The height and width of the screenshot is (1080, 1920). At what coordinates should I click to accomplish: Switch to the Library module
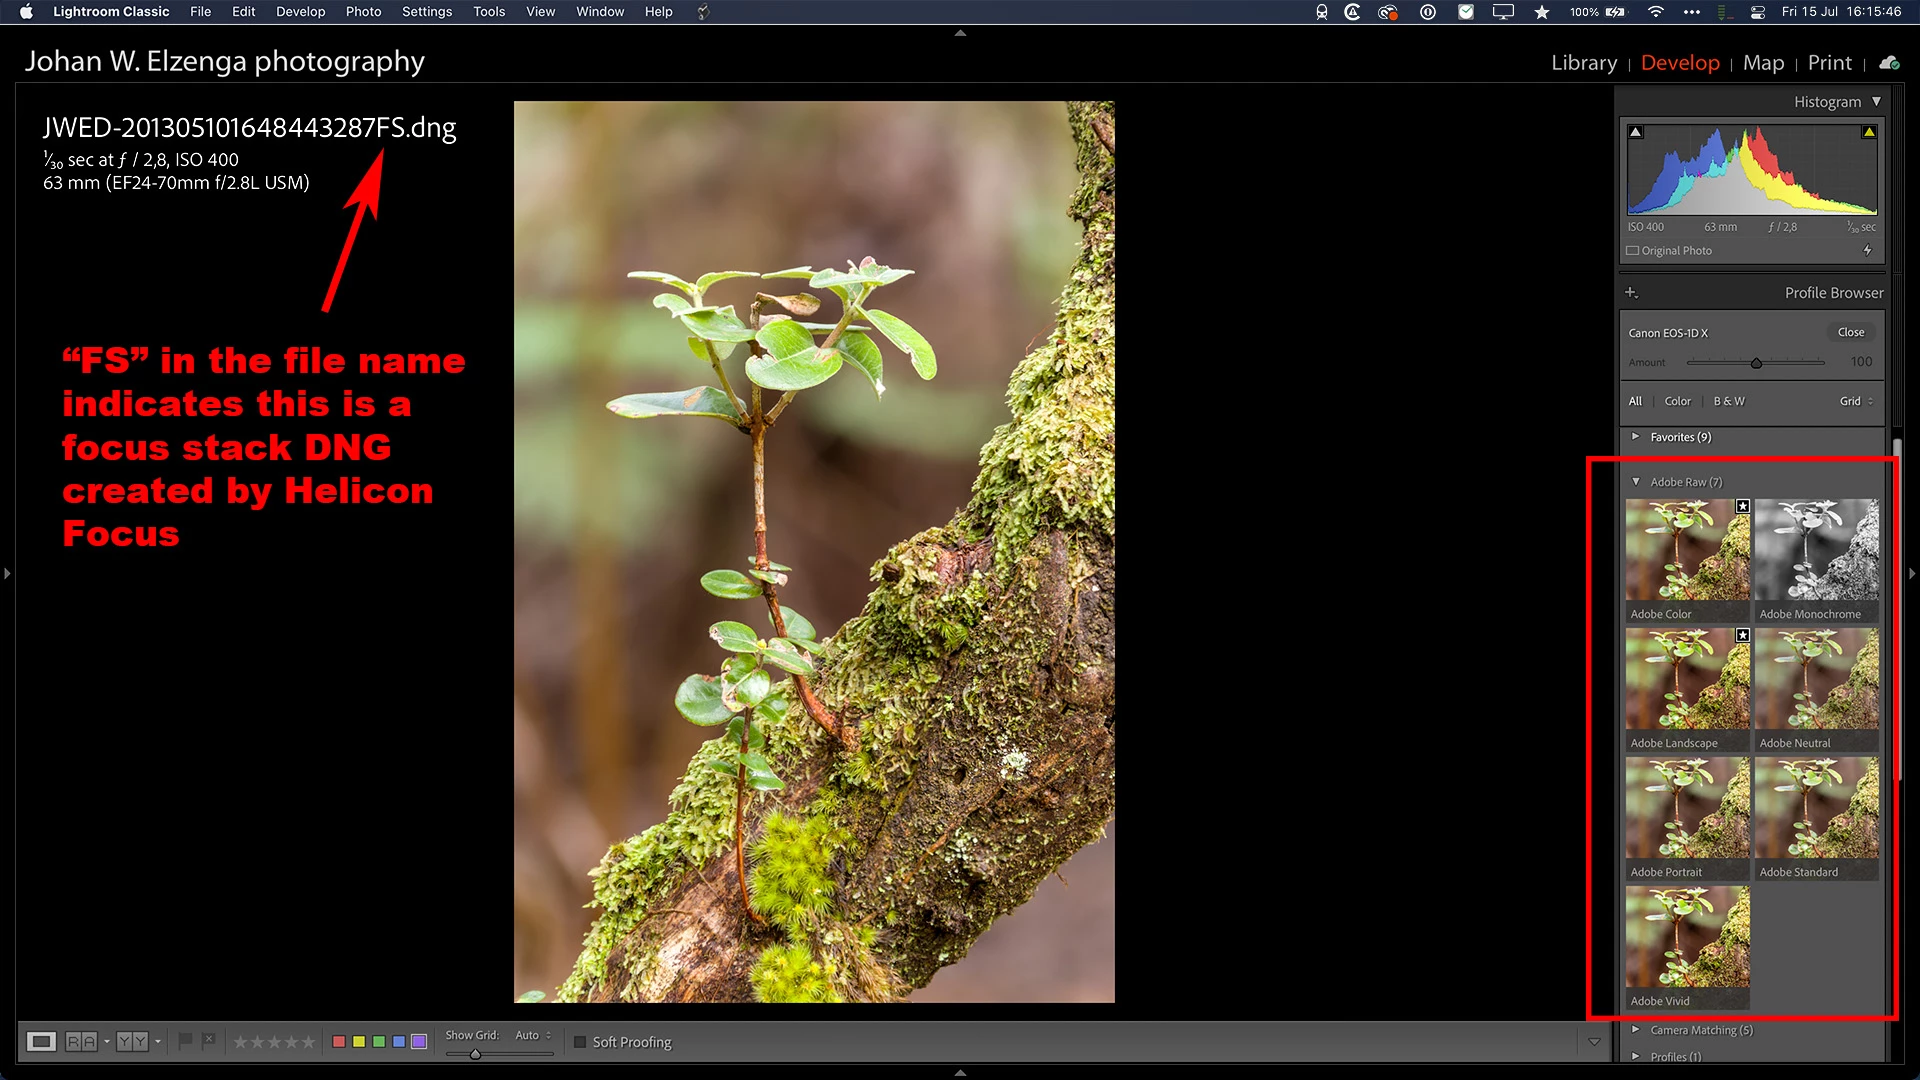coord(1583,63)
